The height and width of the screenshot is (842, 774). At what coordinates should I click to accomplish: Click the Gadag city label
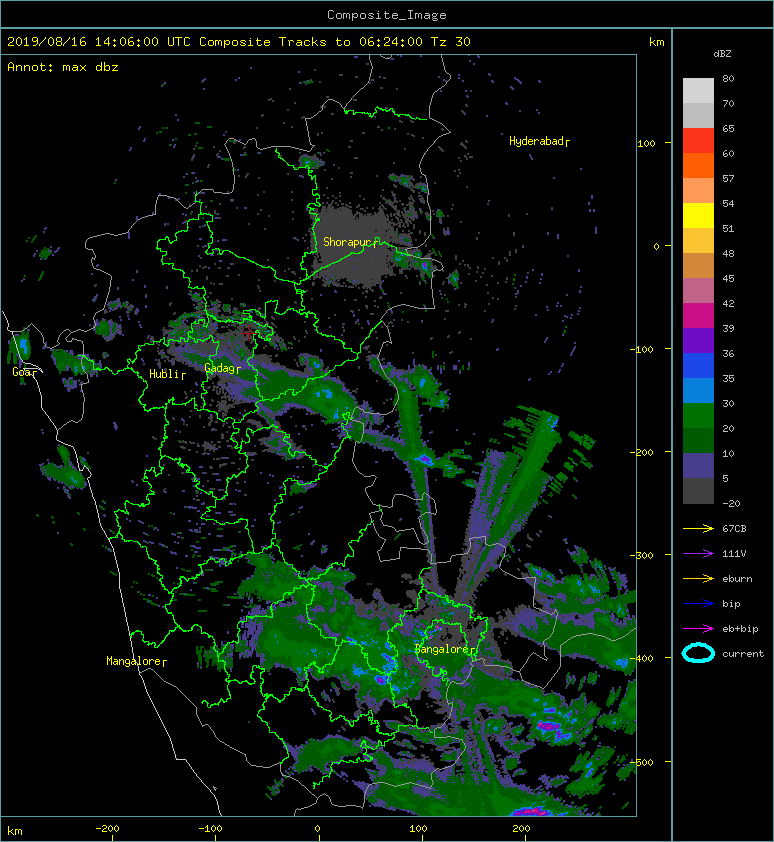pyautogui.click(x=222, y=368)
